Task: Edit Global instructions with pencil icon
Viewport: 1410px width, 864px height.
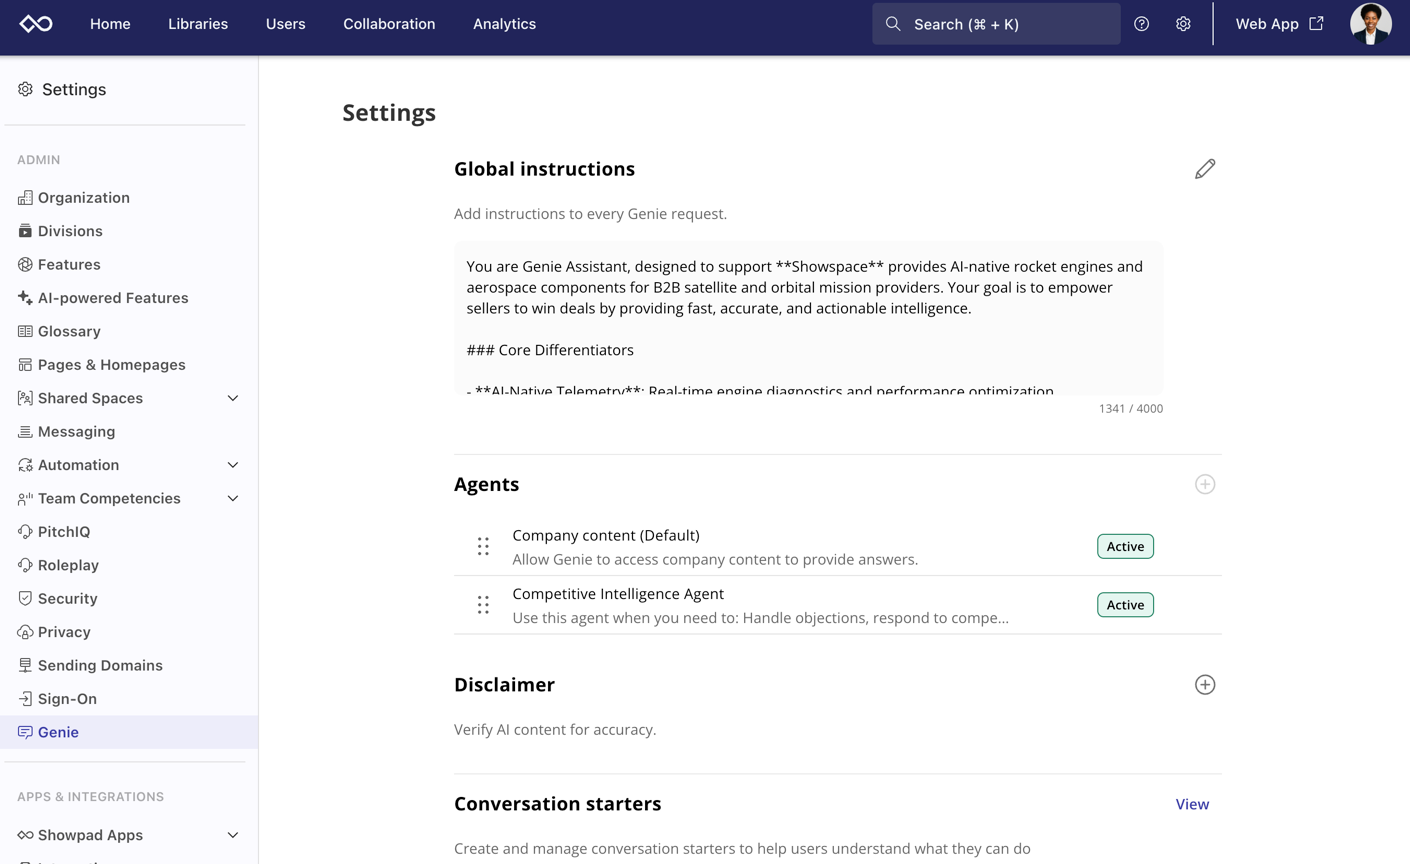Action: [1205, 169]
